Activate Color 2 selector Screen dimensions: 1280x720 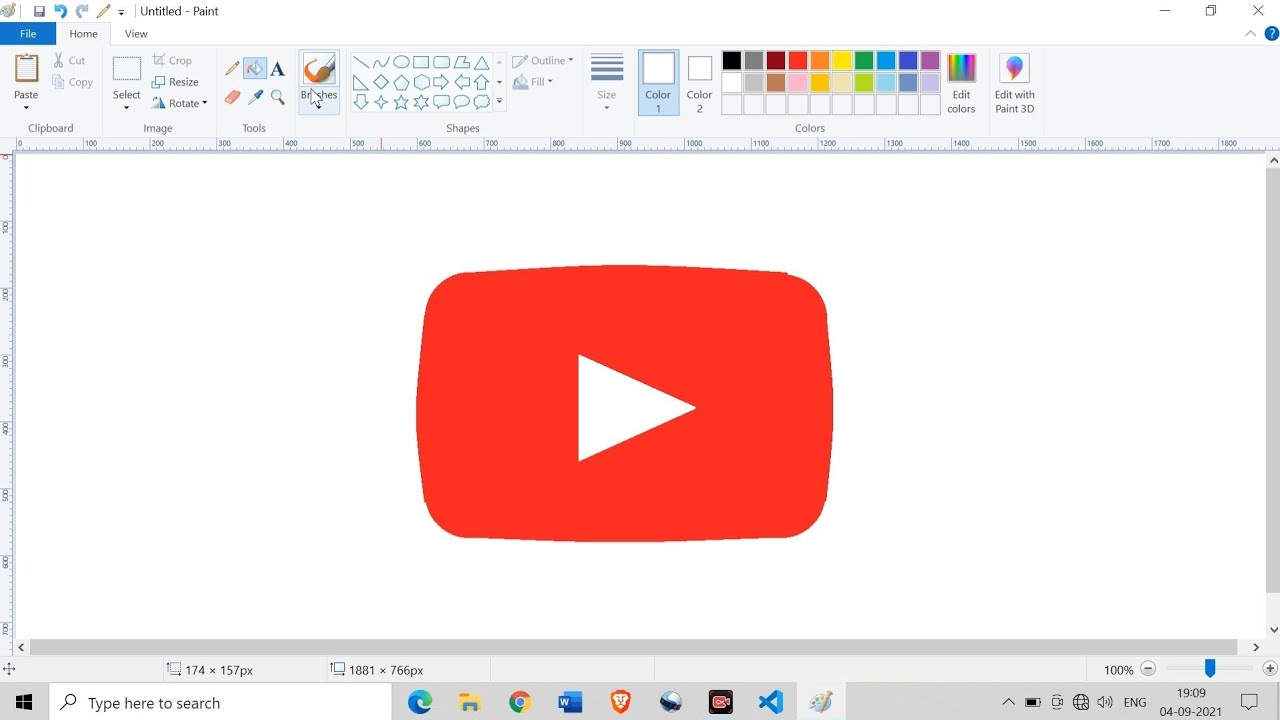coord(700,82)
